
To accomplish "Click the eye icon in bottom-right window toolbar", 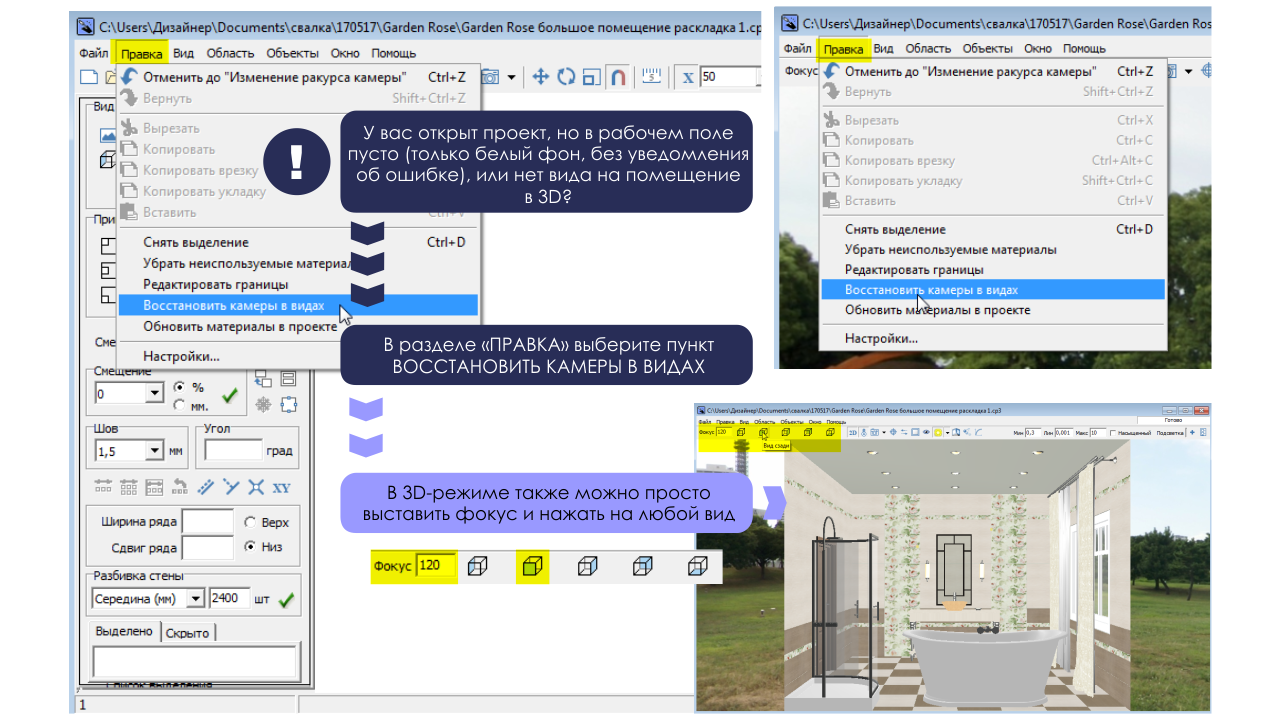I will point(926,432).
